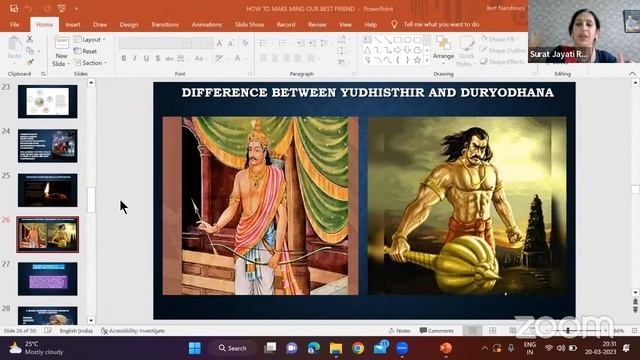This screenshot has width=640, height=360.
Task: Select slide 27 thumbnail
Action: point(47,279)
